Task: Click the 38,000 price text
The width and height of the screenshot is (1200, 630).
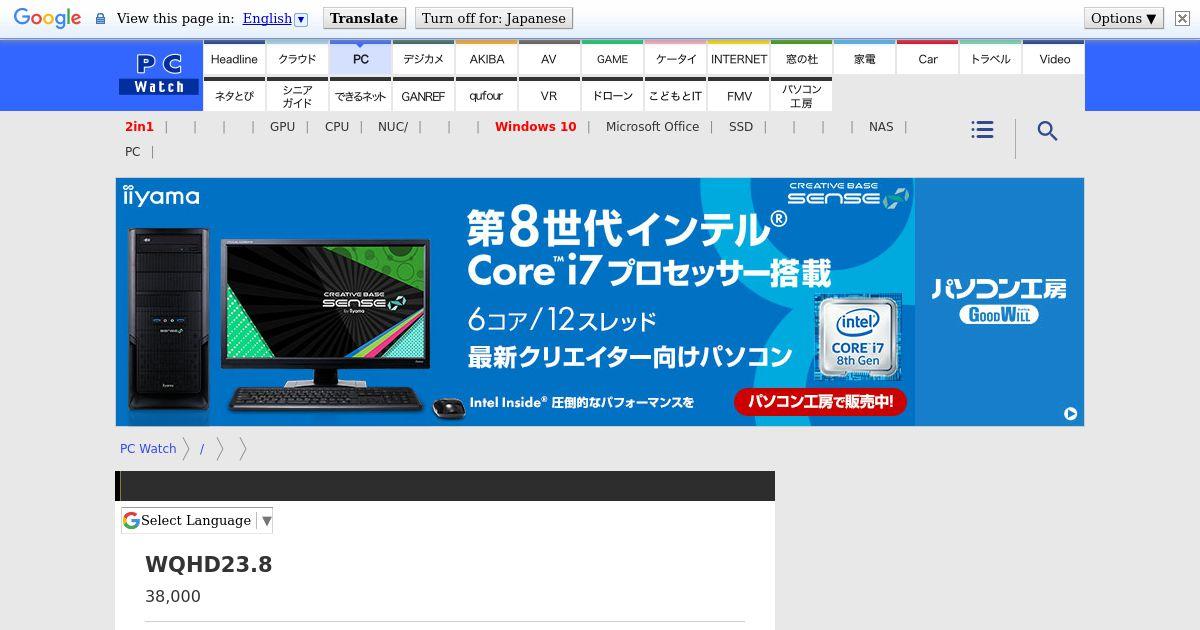Action: [173, 596]
